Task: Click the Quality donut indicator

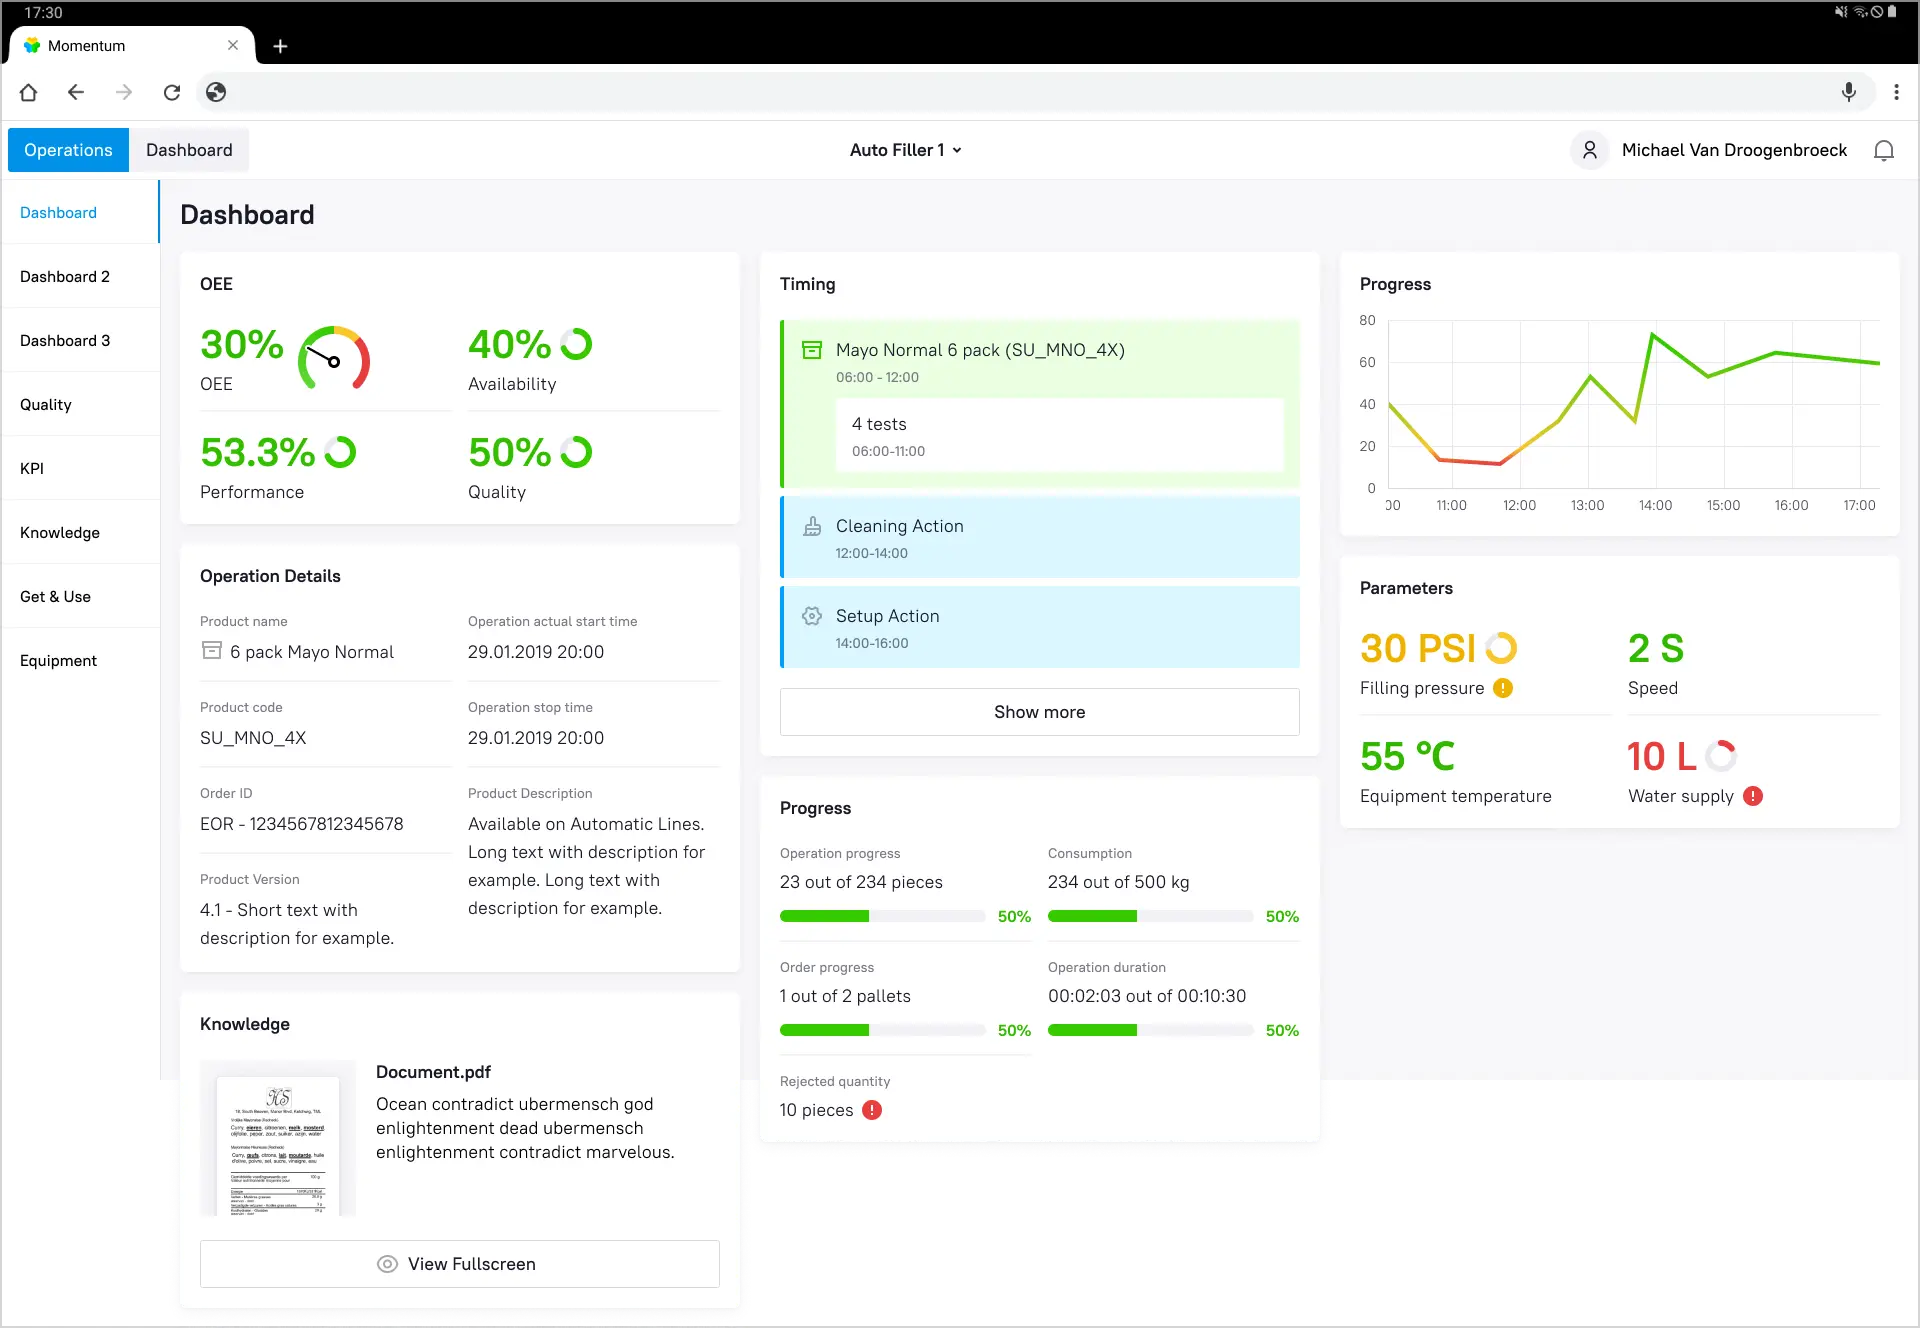Action: (576, 452)
